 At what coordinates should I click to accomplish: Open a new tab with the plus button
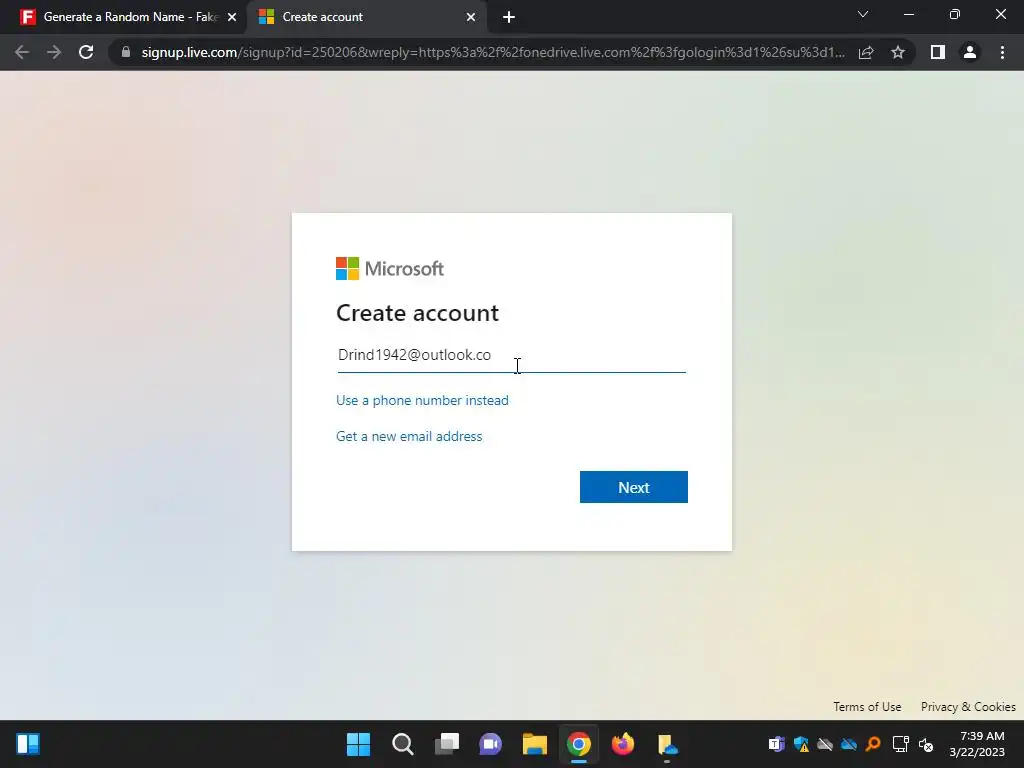tap(509, 17)
